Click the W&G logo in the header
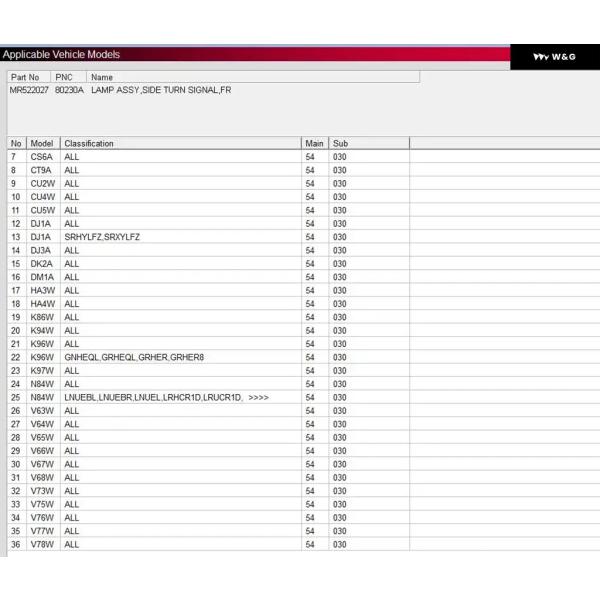This screenshot has width=600, height=600. point(554,57)
